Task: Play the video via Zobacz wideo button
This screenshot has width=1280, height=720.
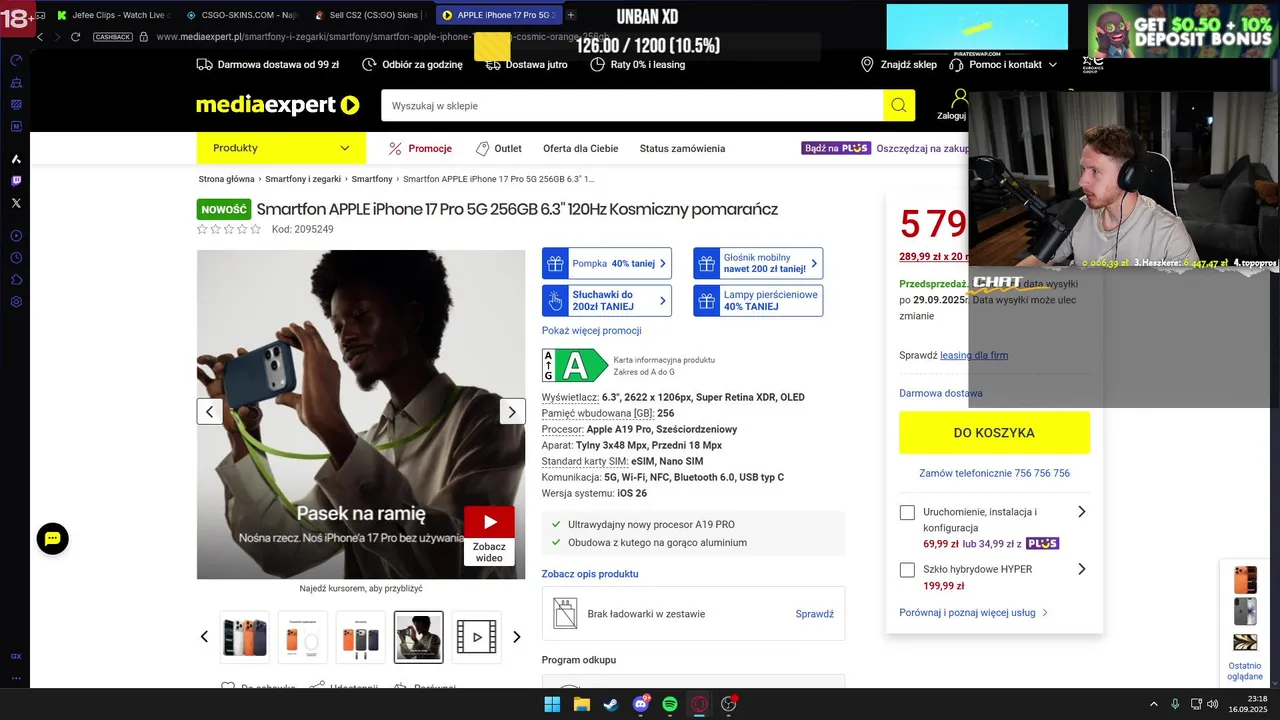Action: click(489, 535)
